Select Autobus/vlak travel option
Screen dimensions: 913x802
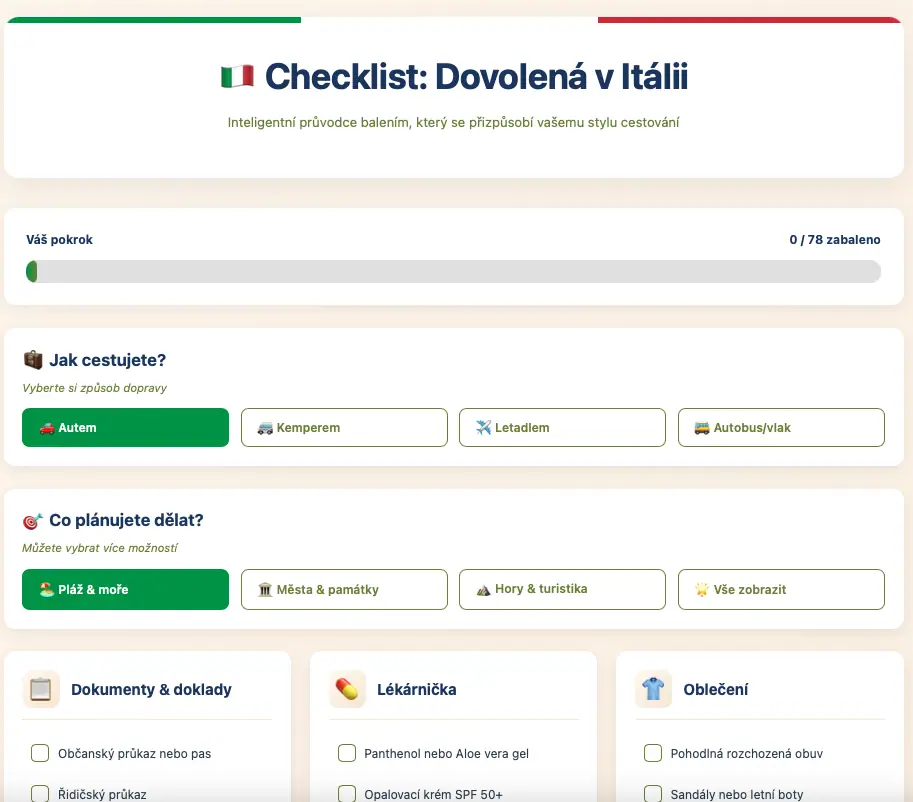click(x=781, y=428)
